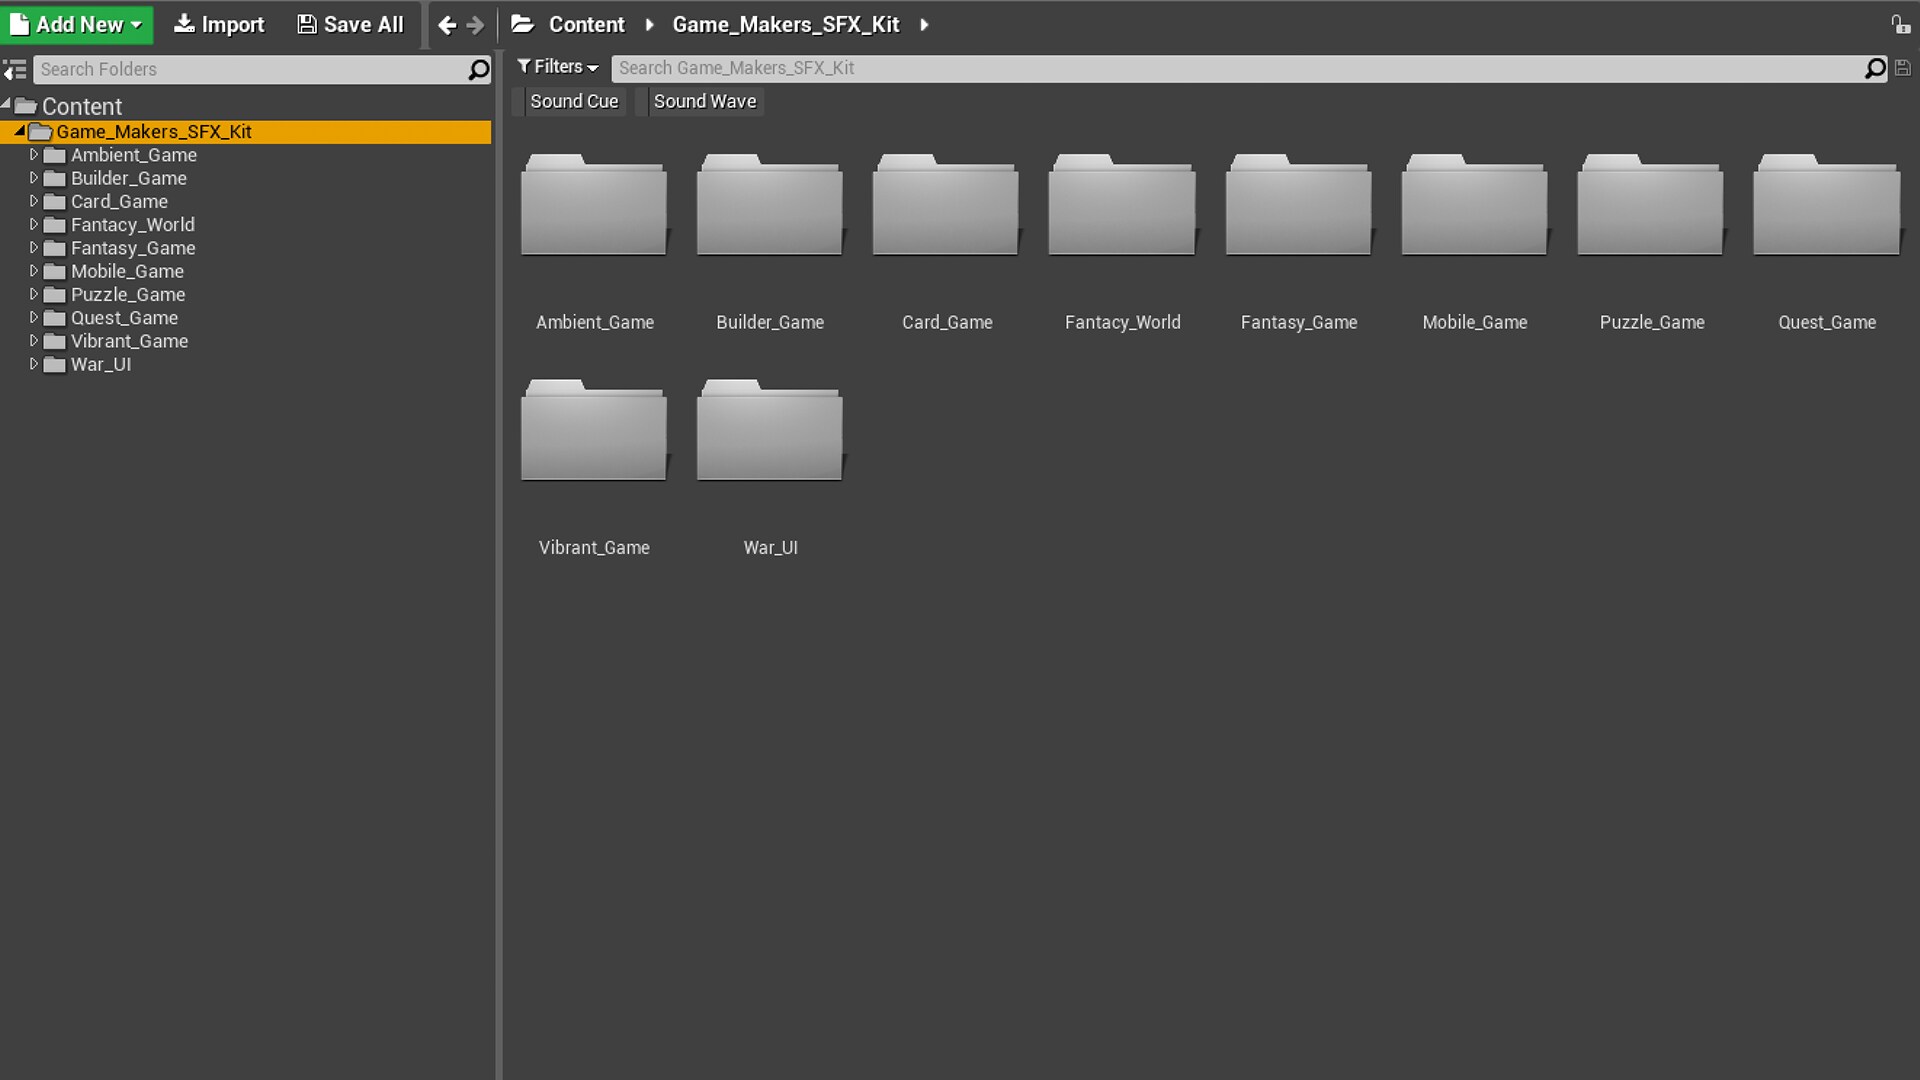Open the Filters dropdown
This screenshot has height=1080, width=1920.
click(557, 66)
